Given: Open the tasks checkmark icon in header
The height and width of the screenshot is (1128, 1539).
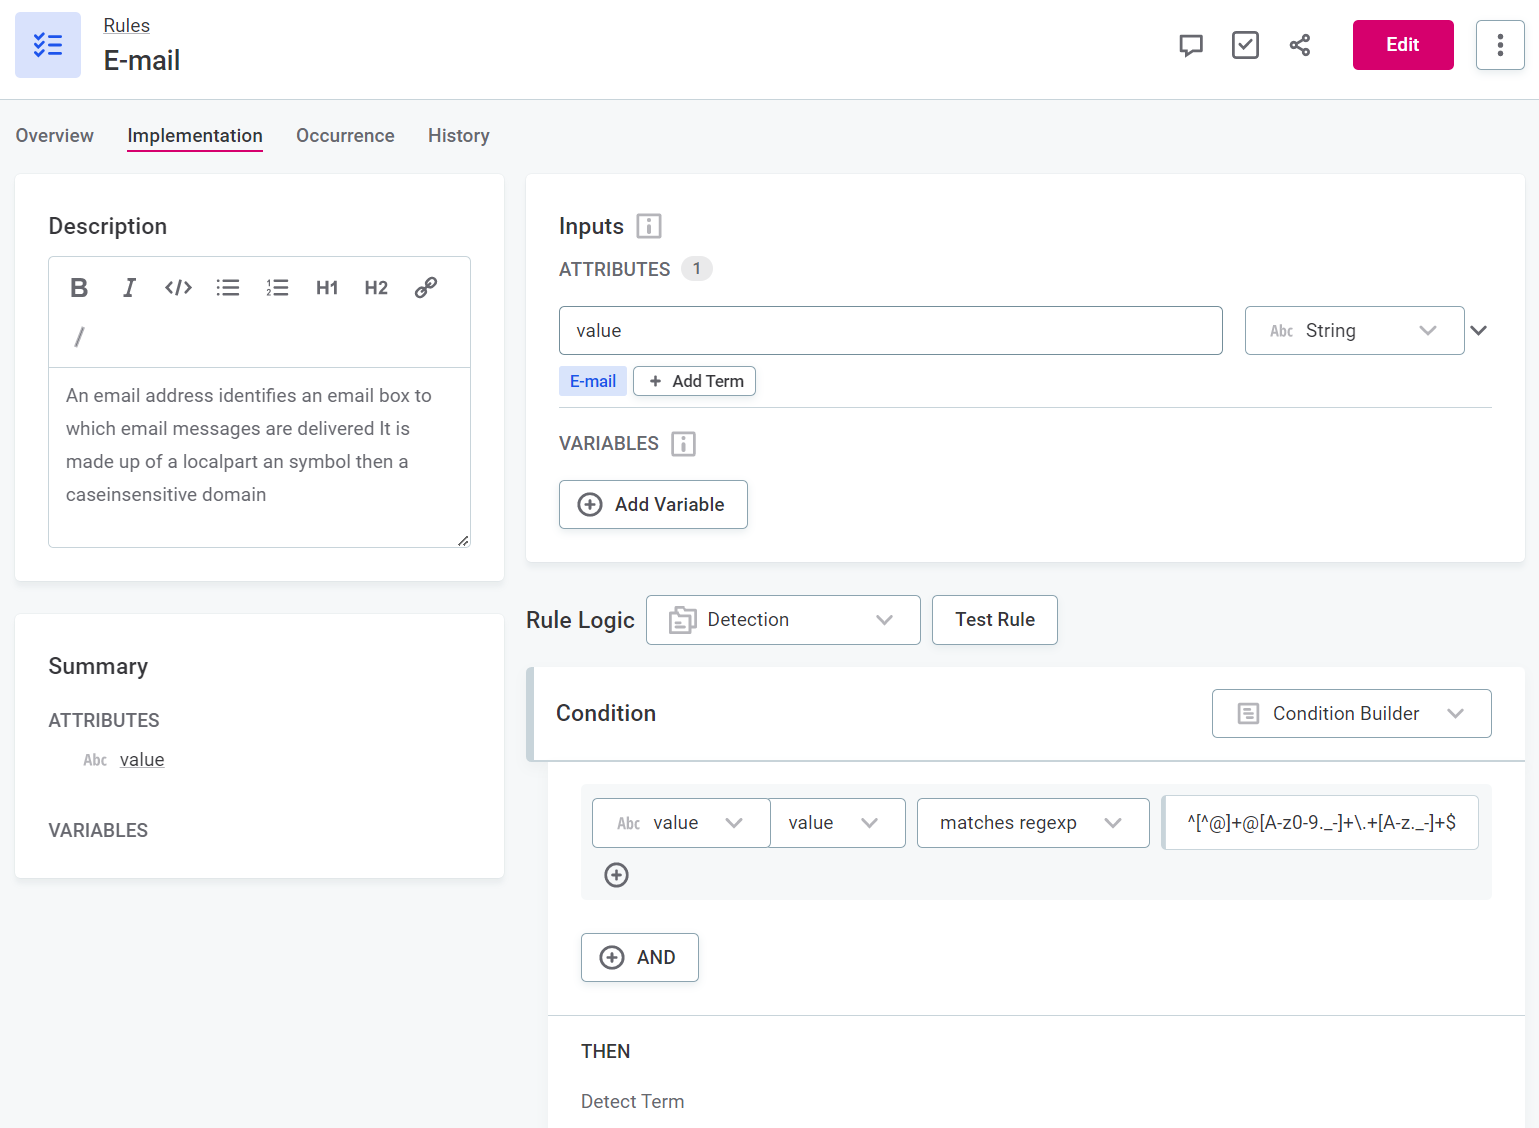Looking at the screenshot, I should pyautogui.click(x=1245, y=45).
